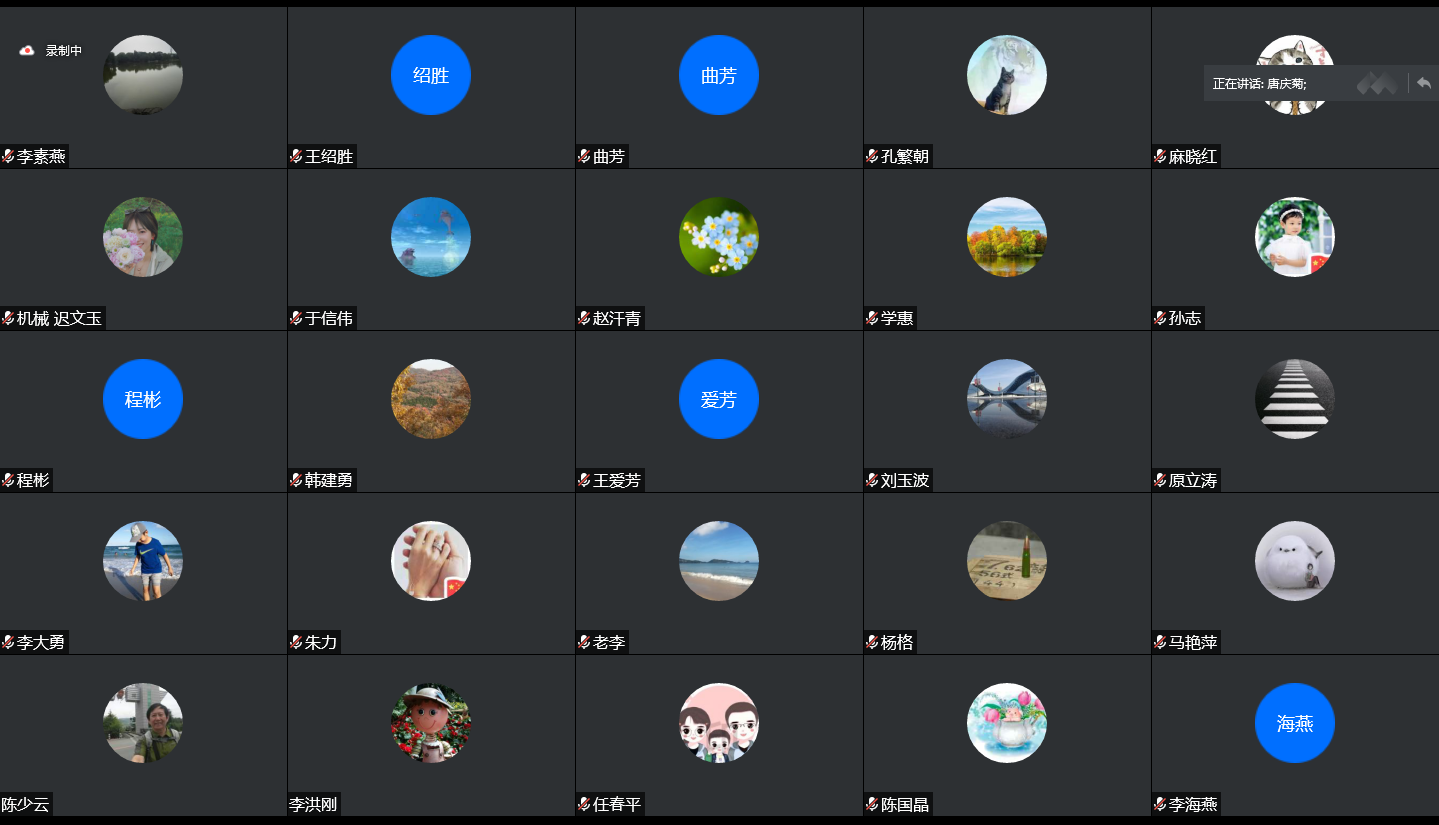Click the cloud recording indicator icon
This screenshot has height=825, width=1439.
coord(28,50)
